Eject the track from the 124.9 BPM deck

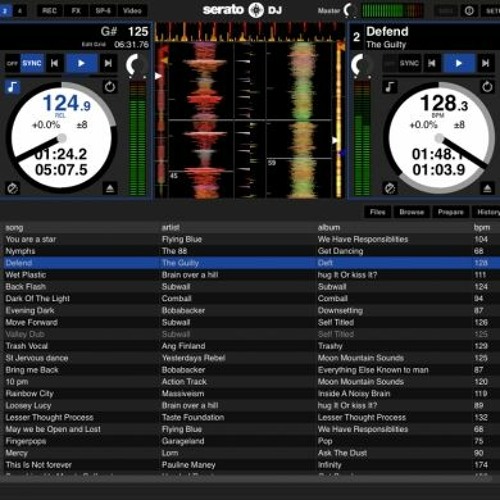[110, 189]
